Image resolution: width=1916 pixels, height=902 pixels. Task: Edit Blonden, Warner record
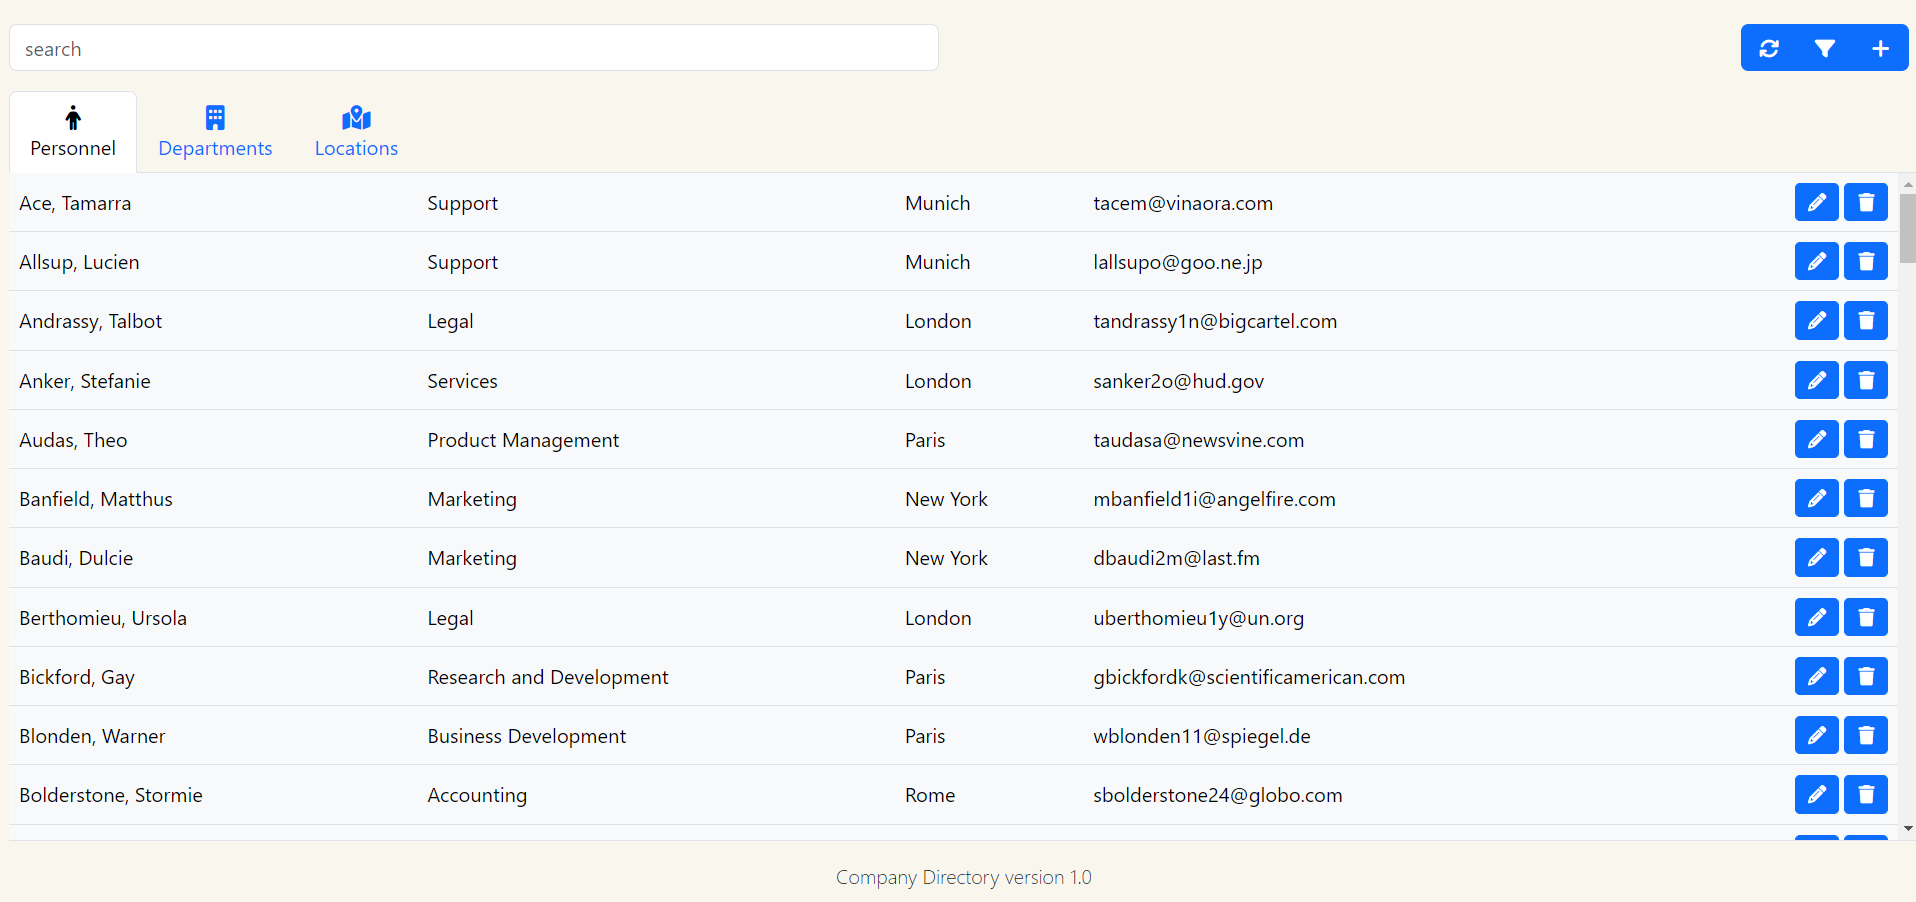pos(1817,735)
